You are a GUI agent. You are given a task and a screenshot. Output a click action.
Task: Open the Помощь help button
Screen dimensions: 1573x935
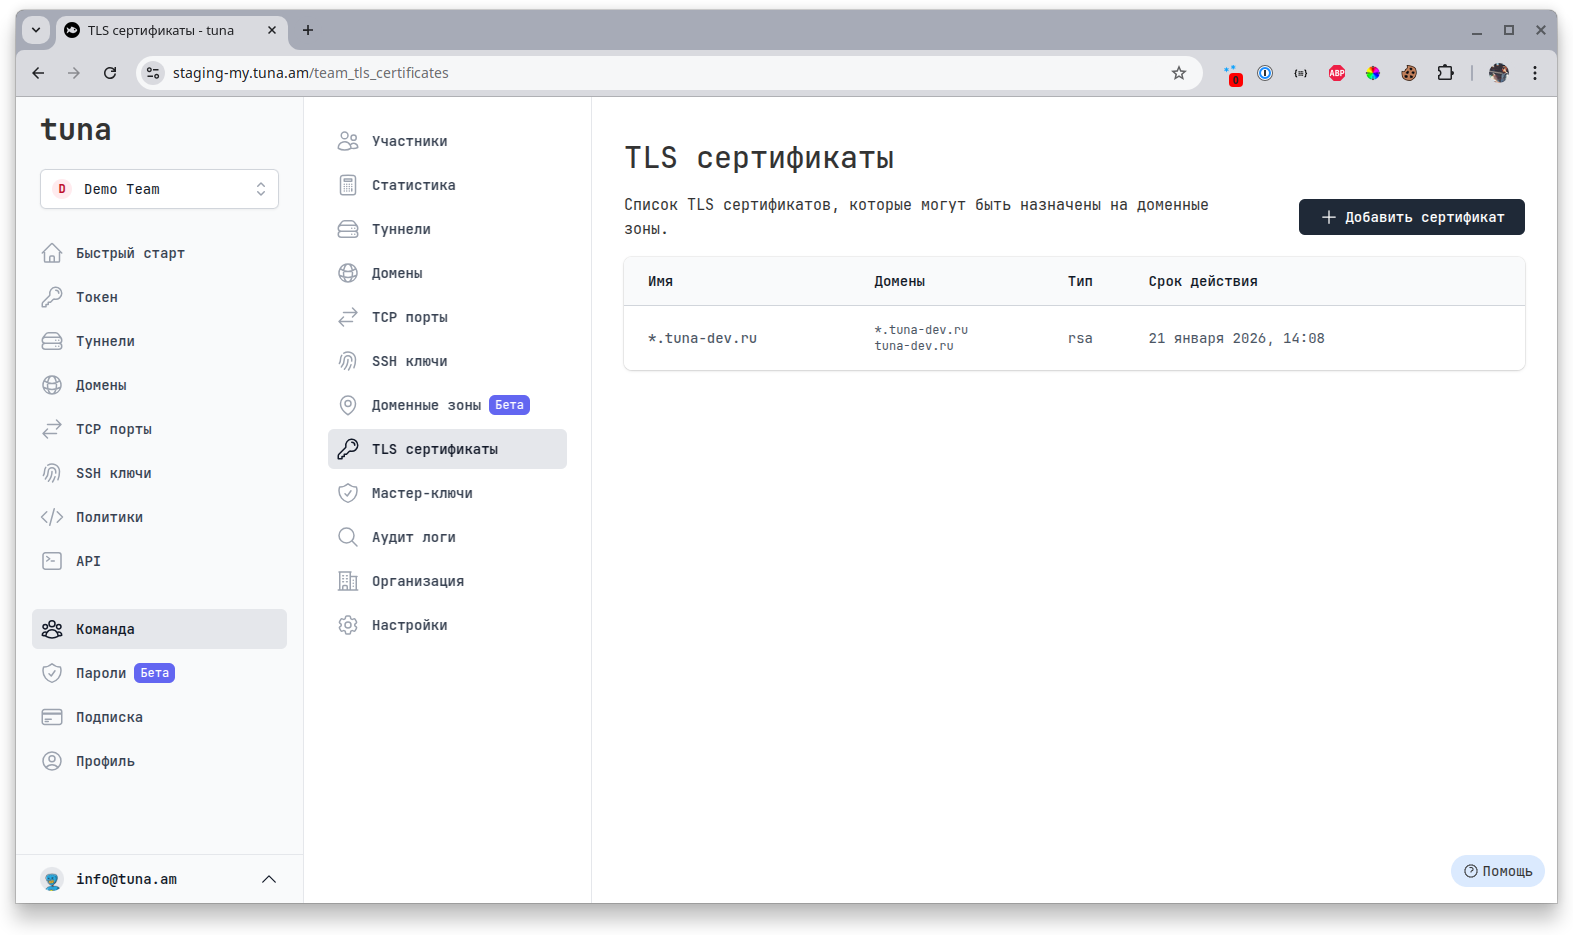click(x=1497, y=871)
